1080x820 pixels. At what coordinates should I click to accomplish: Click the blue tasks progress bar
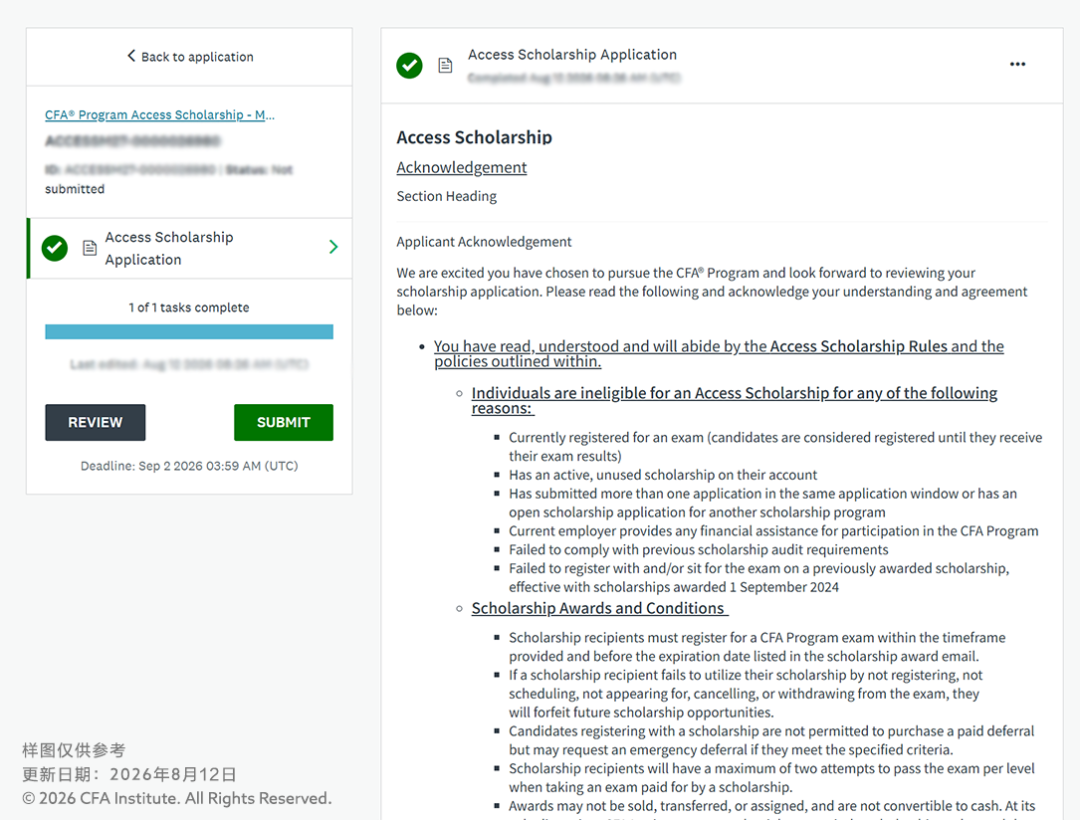pos(189,332)
